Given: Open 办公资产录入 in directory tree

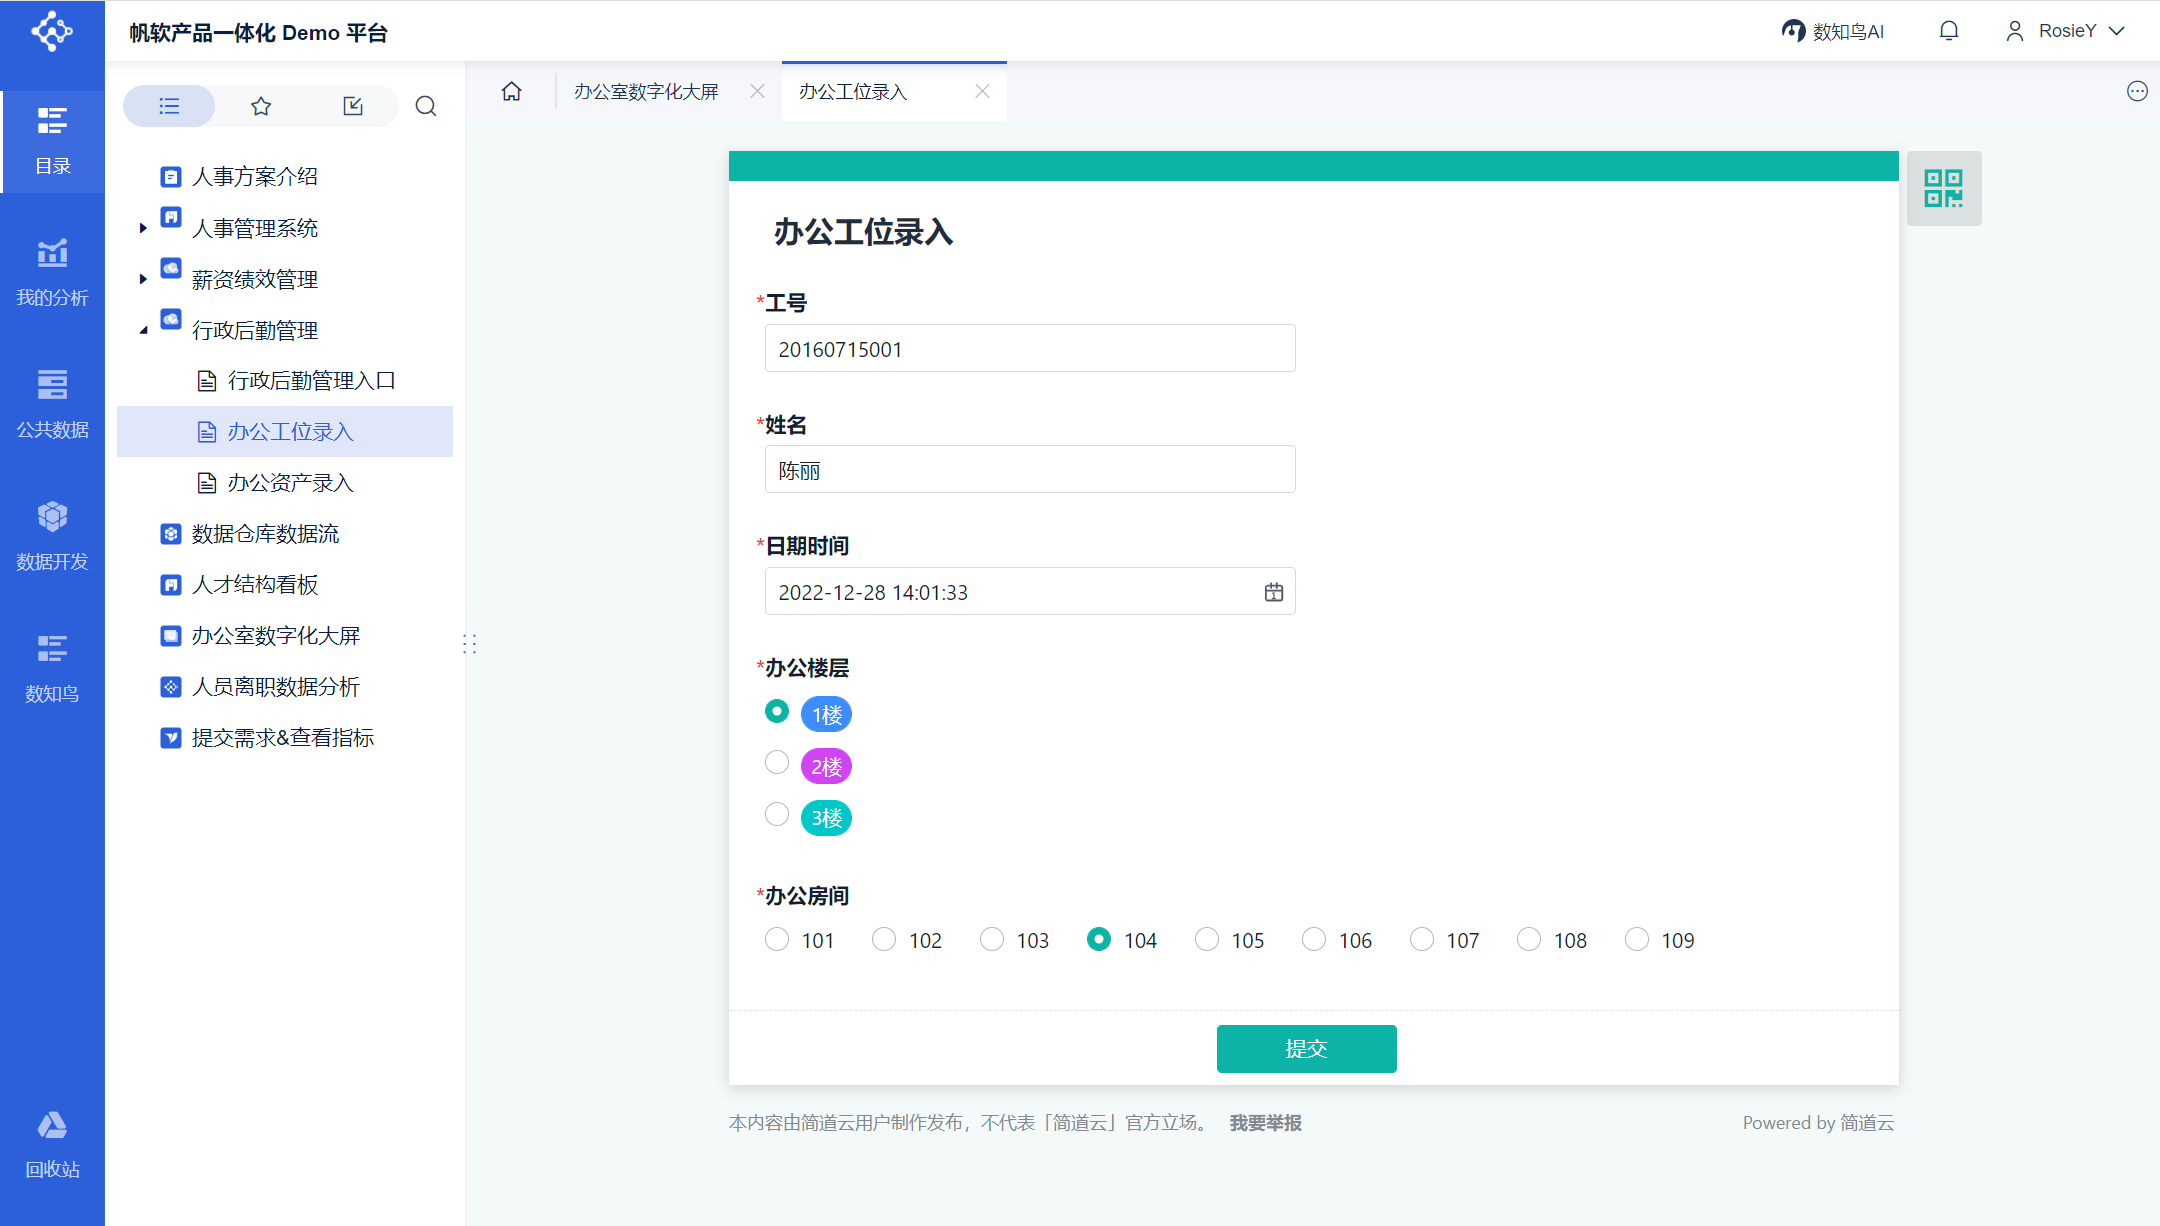Looking at the screenshot, I should (x=290, y=483).
